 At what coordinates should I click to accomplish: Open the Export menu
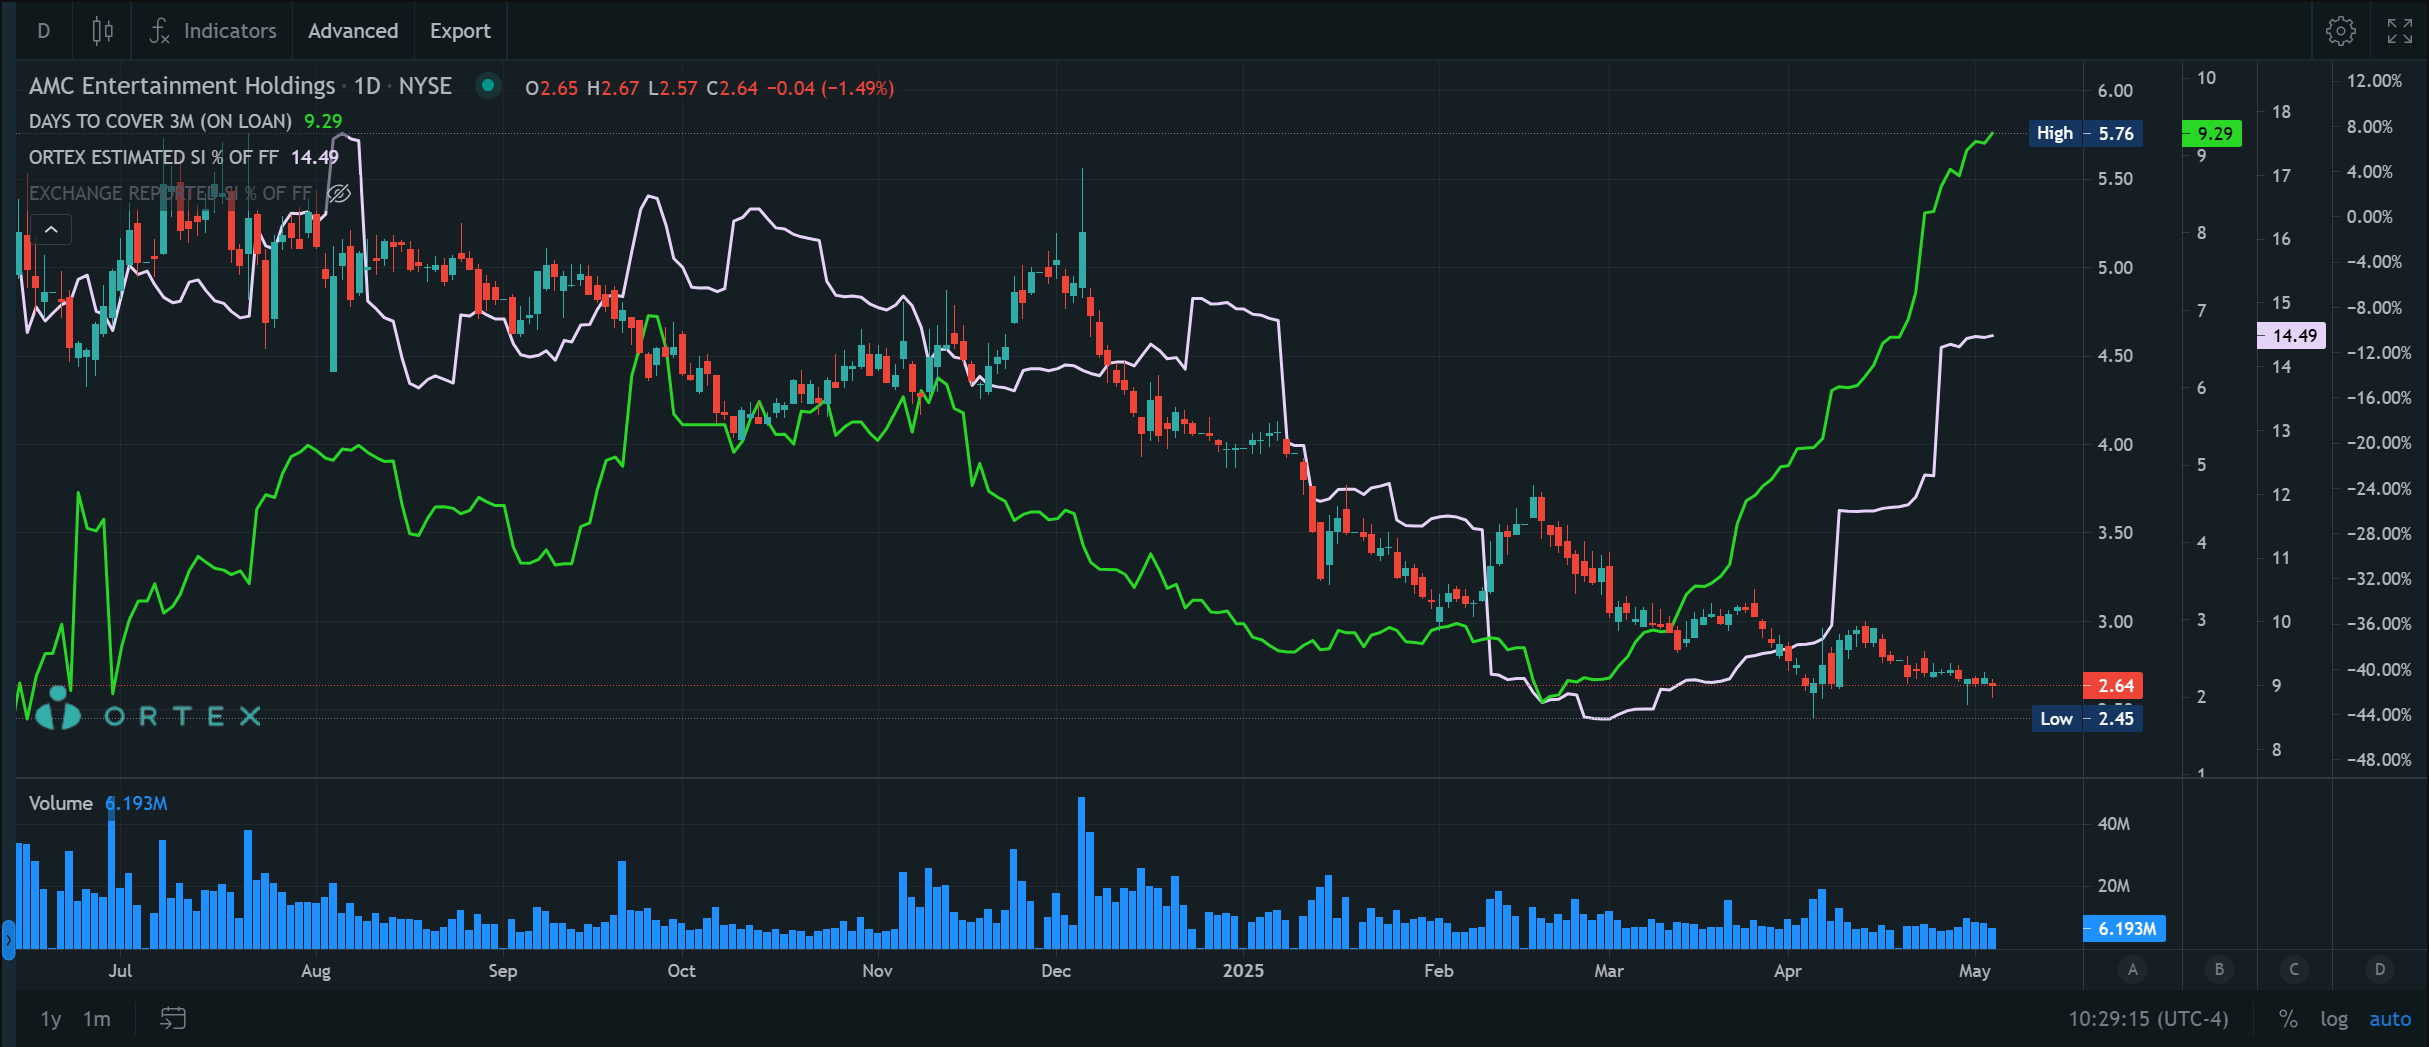pos(459,31)
